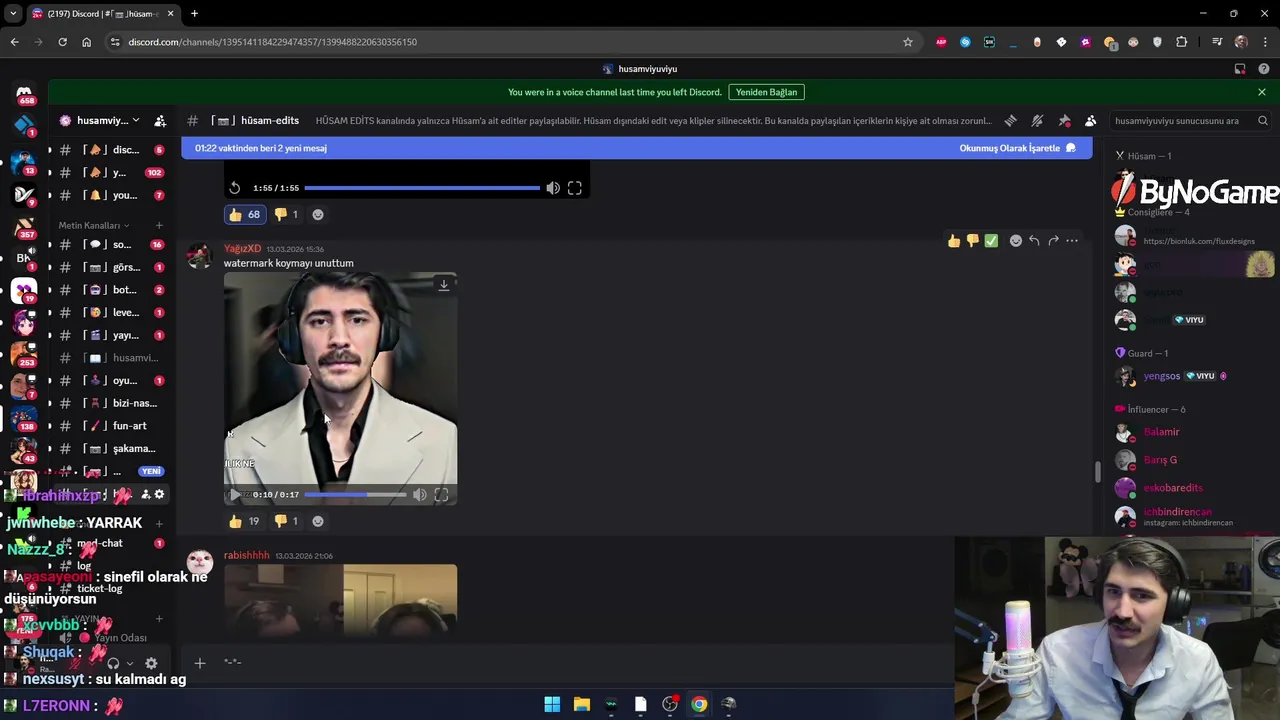The height and width of the screenshot is (720, 1280).
Task: Quick-react thumbs up in message hover toolbar
Action: (x=954, y=241)
